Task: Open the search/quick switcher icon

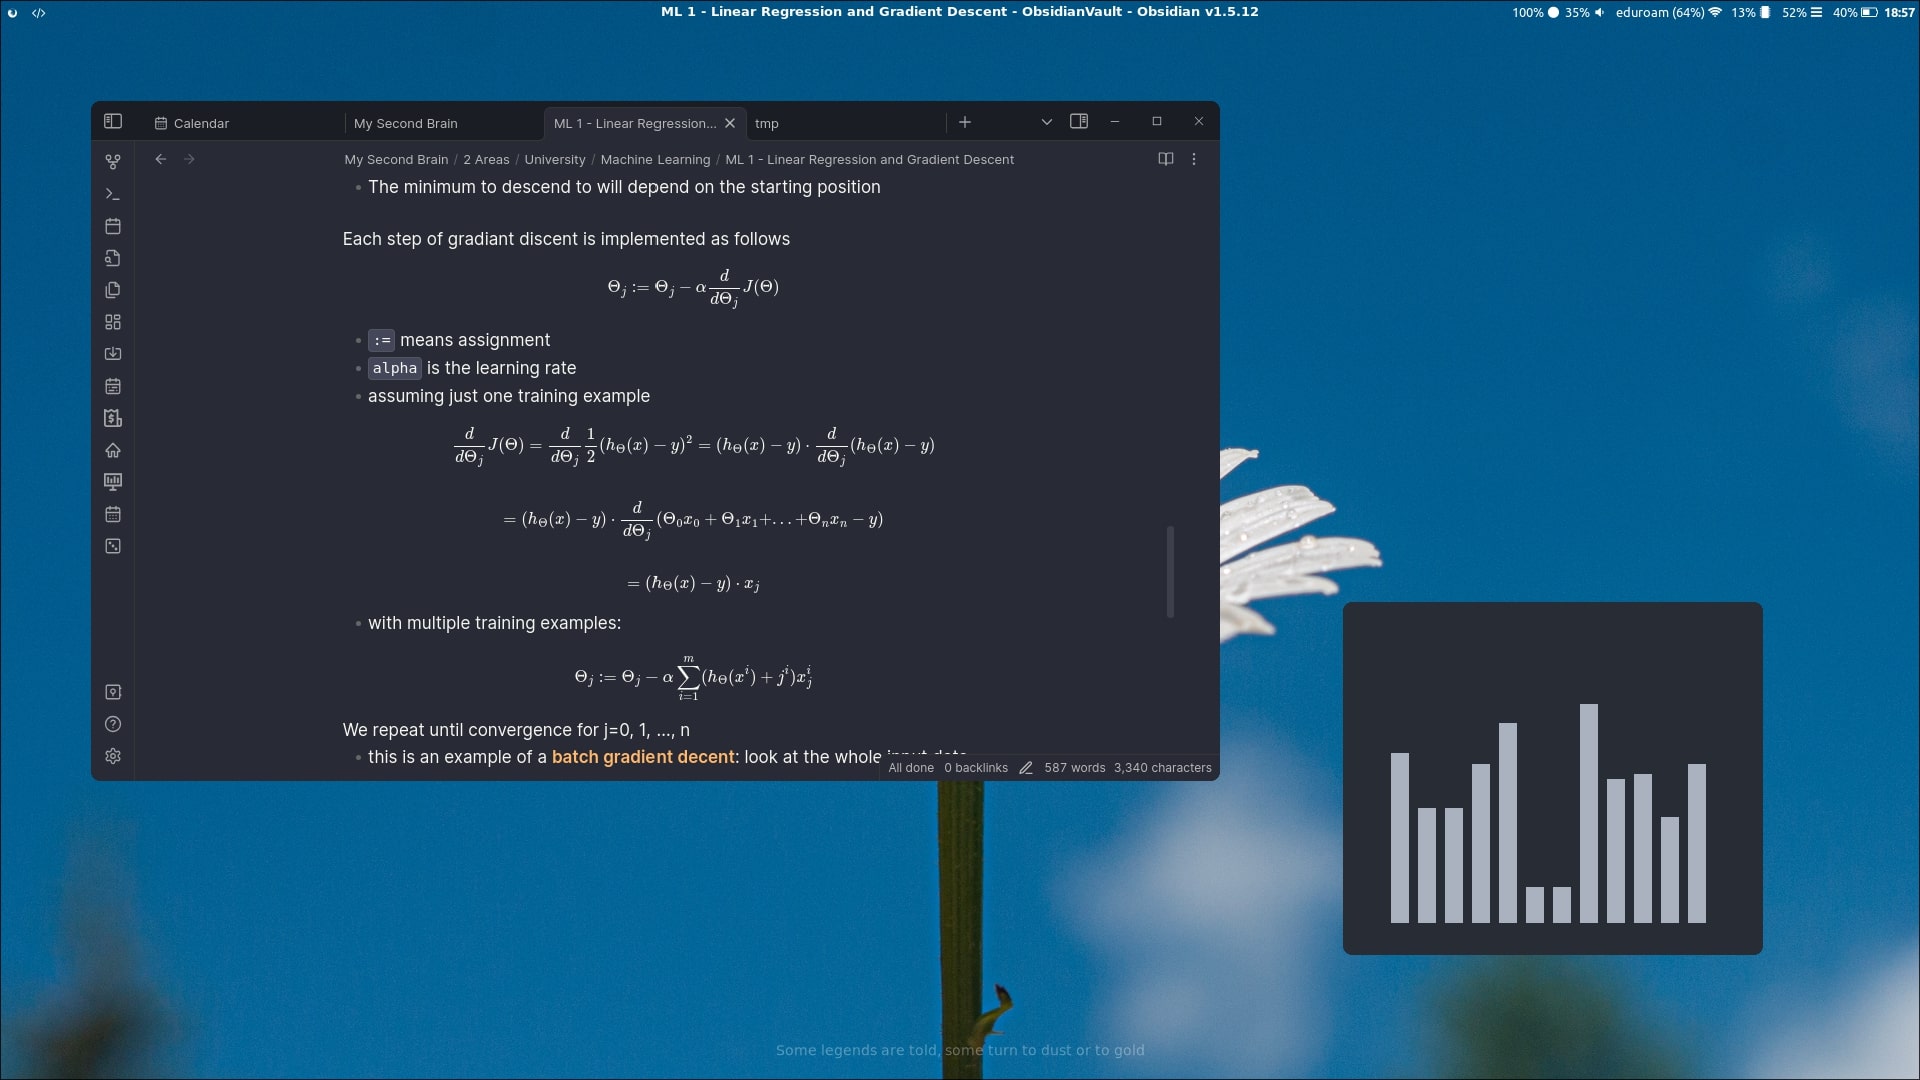Action: [113, 258]
